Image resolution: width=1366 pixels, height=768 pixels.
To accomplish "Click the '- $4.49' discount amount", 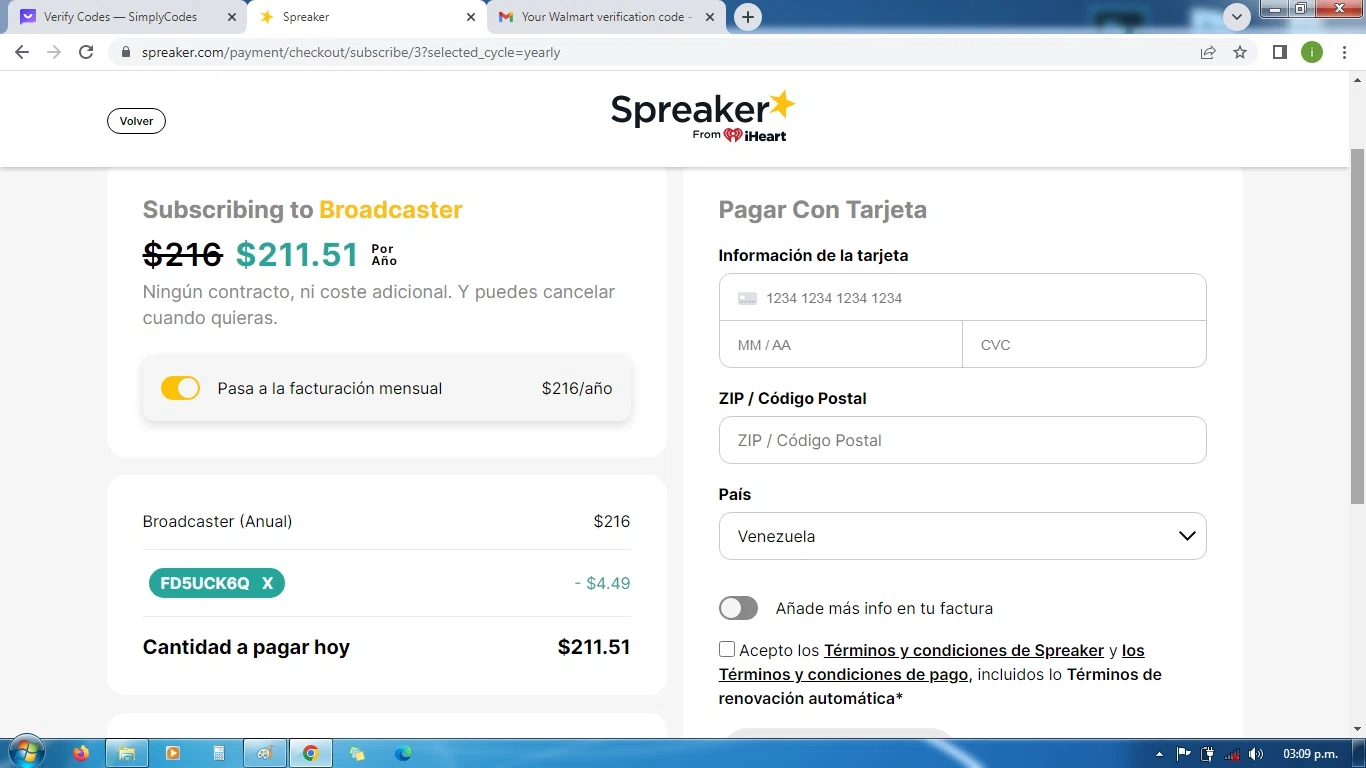I will click(602, 583).
